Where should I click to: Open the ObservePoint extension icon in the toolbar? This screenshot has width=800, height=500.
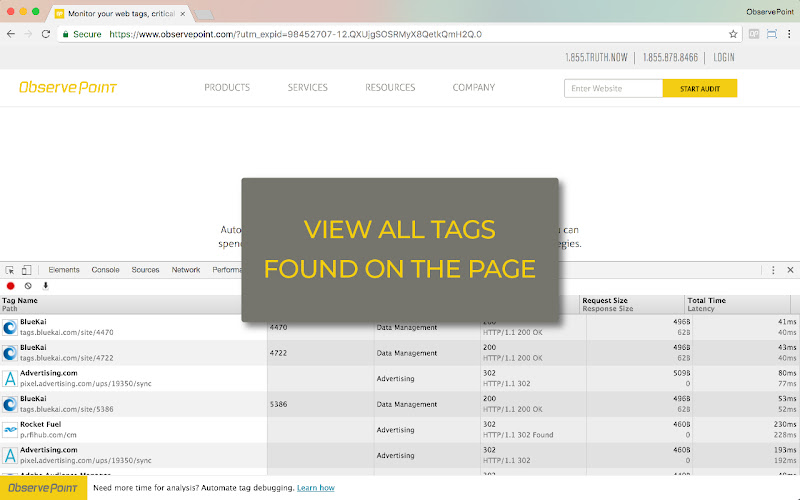coord(754,34)
